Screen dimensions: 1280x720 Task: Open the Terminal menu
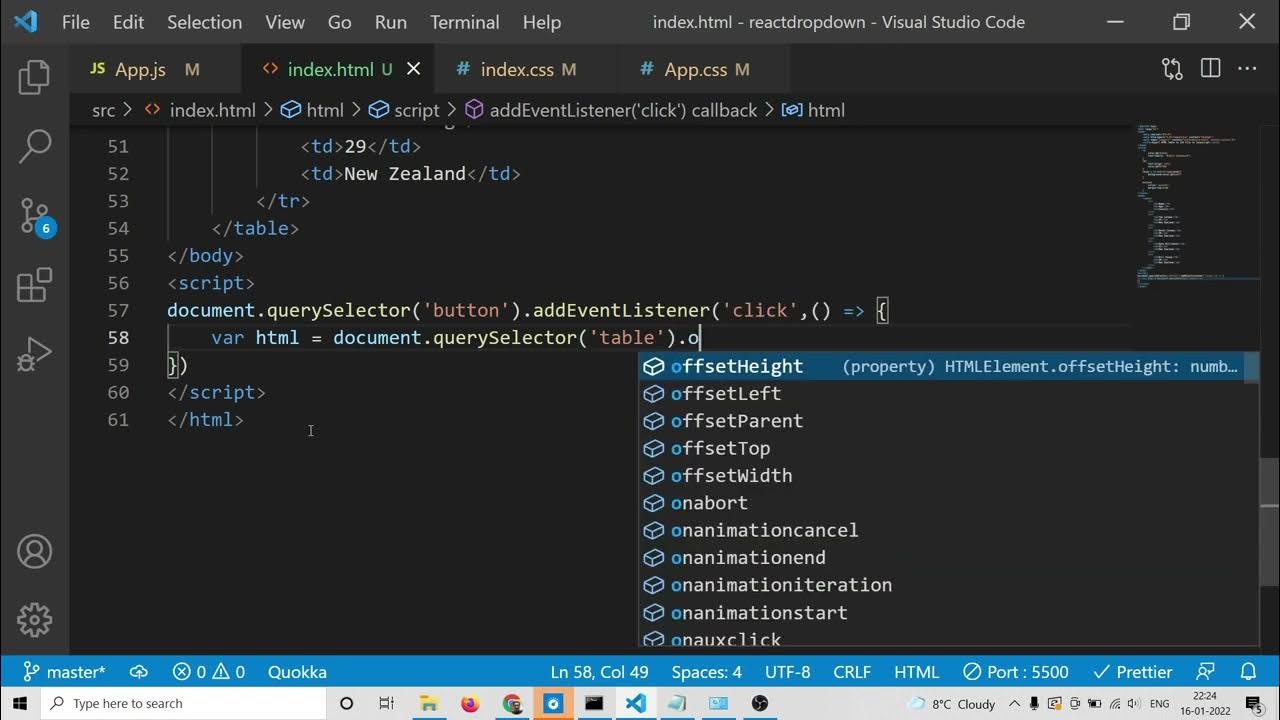(464, 22)
